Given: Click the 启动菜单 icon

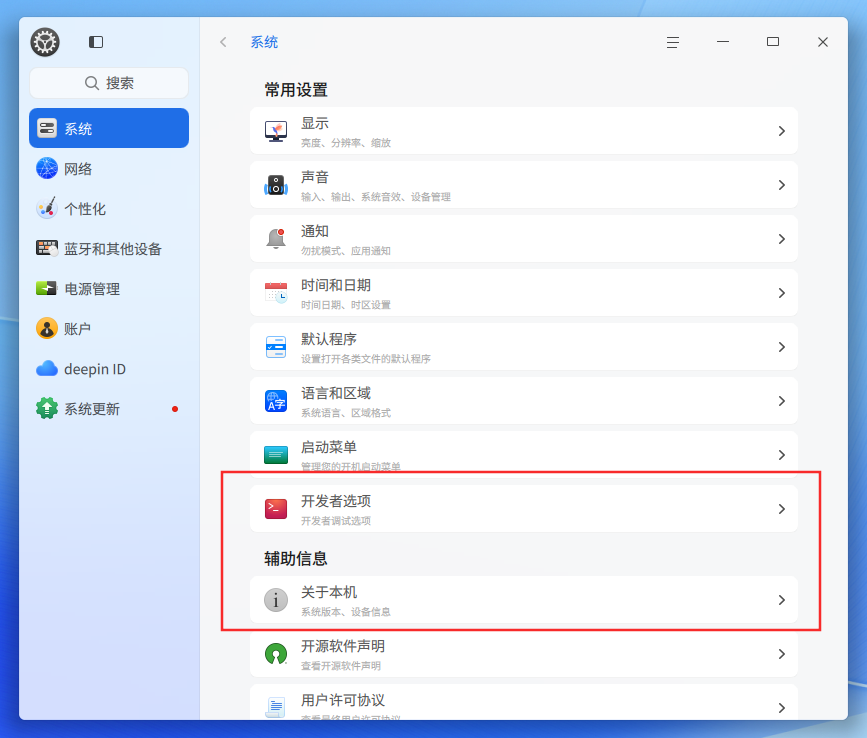Looking at the screenshot, I should (x=276, y=455).
